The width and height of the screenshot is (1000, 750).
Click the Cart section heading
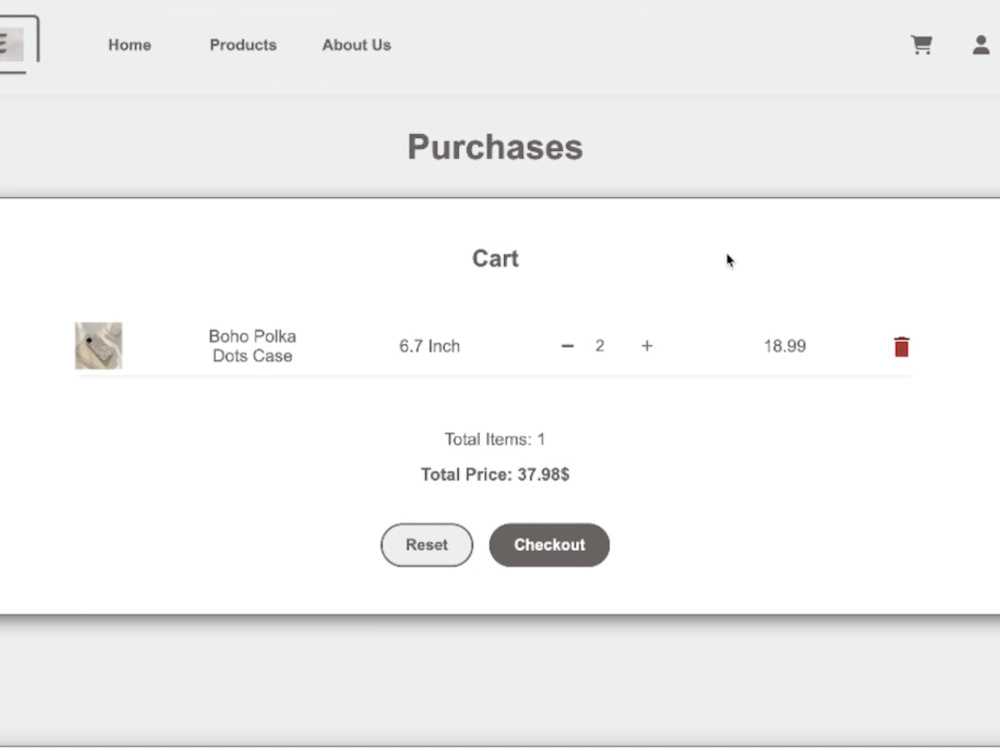coord(495,258)
